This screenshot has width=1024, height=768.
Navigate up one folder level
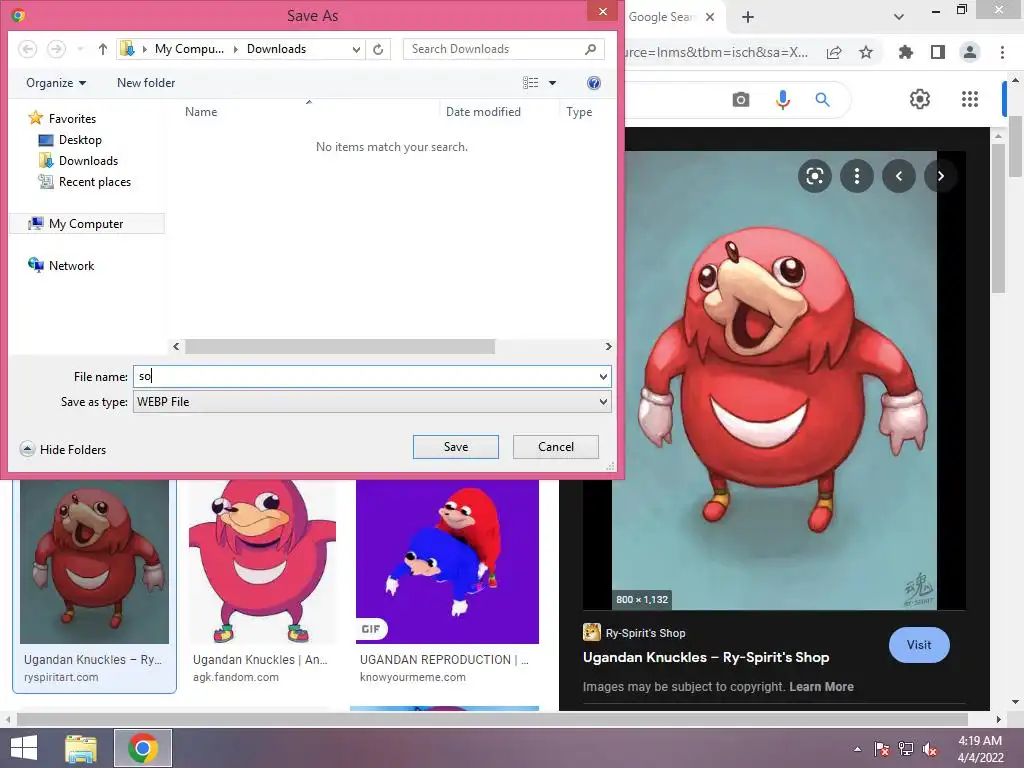tap(103, 49)
